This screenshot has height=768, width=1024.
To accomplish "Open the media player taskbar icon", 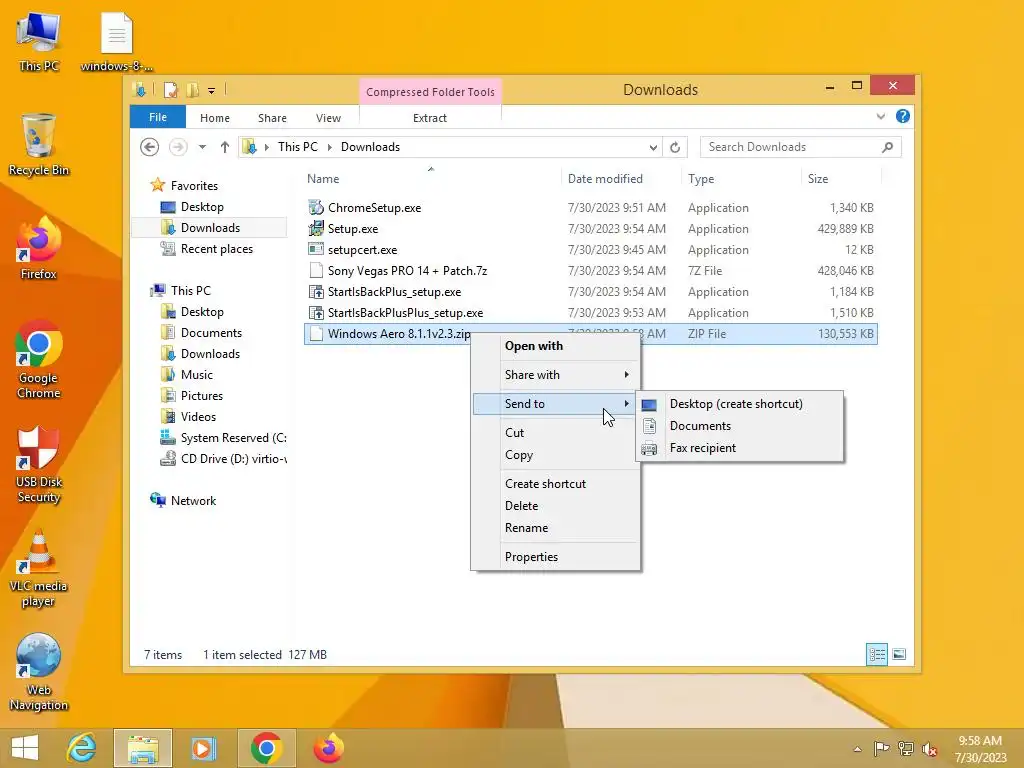I will (x=204, y=748).
